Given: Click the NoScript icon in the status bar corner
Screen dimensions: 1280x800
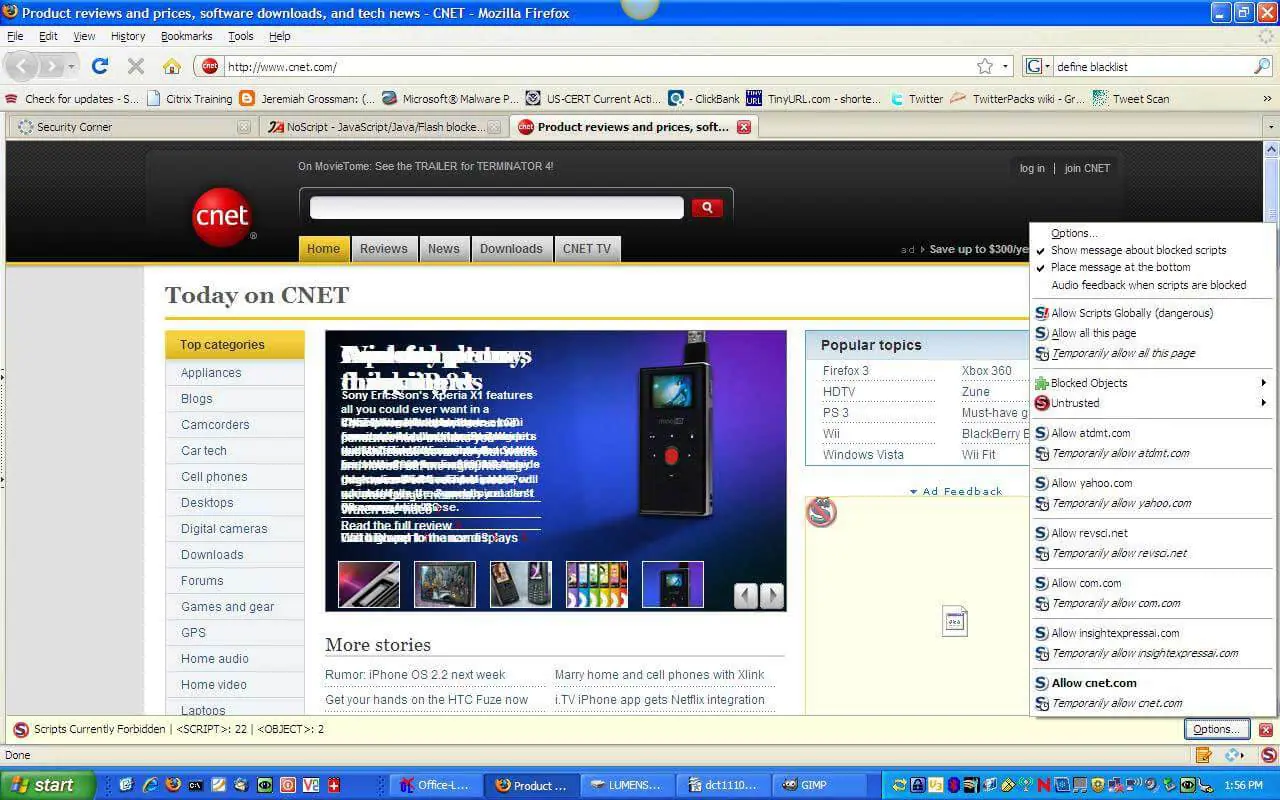Looking at the screenshot, I should 1268,755.
